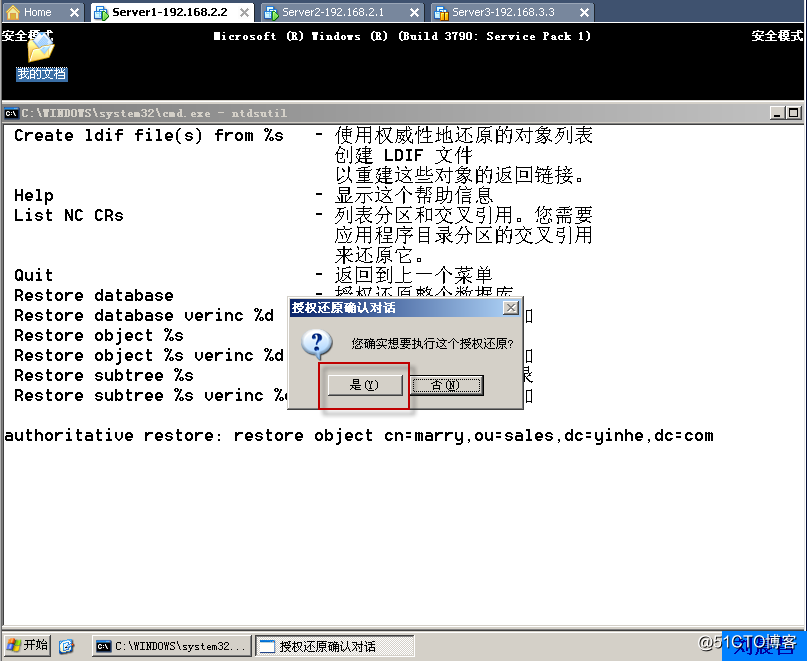
Task: Click the blue question mark icon
Action: pyautogui.click(x=317, y=344)
